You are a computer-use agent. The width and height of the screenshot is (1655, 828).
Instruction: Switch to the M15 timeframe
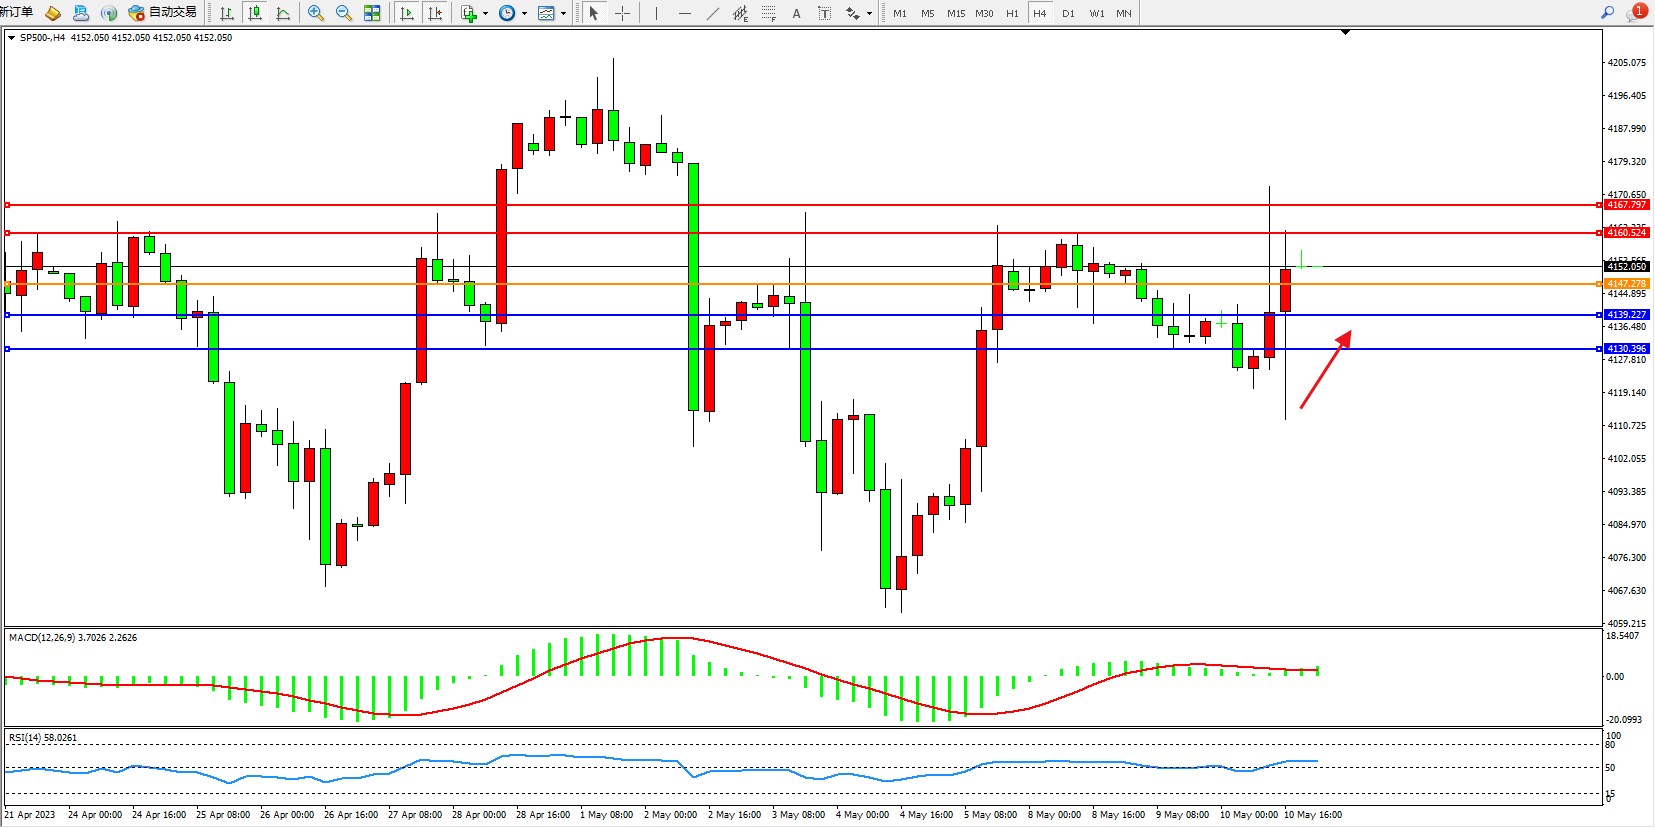956,13
